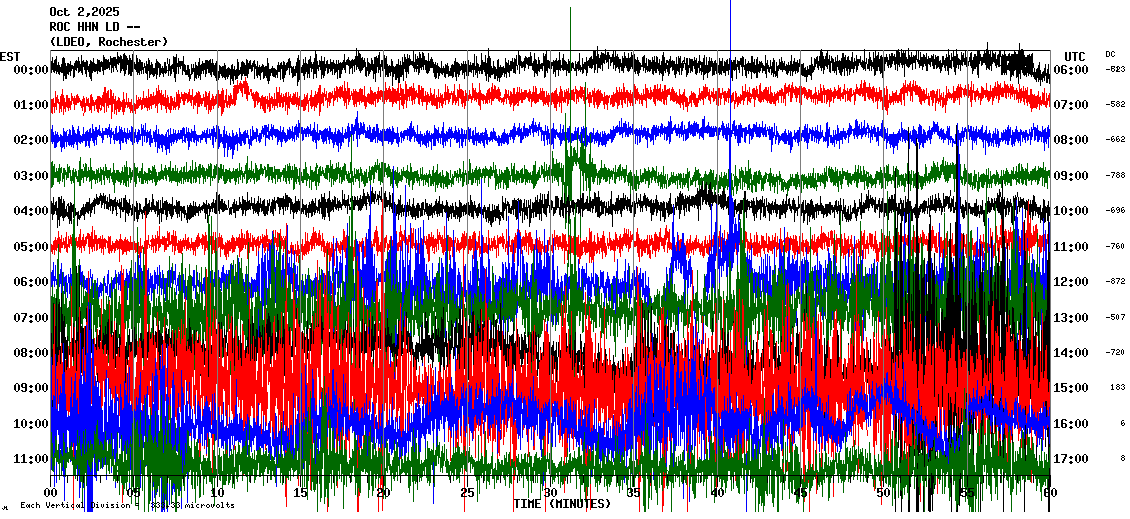Select the 09:00 EST row label on the left
This screenshot has width=1130, height=519.
(31, 388)
